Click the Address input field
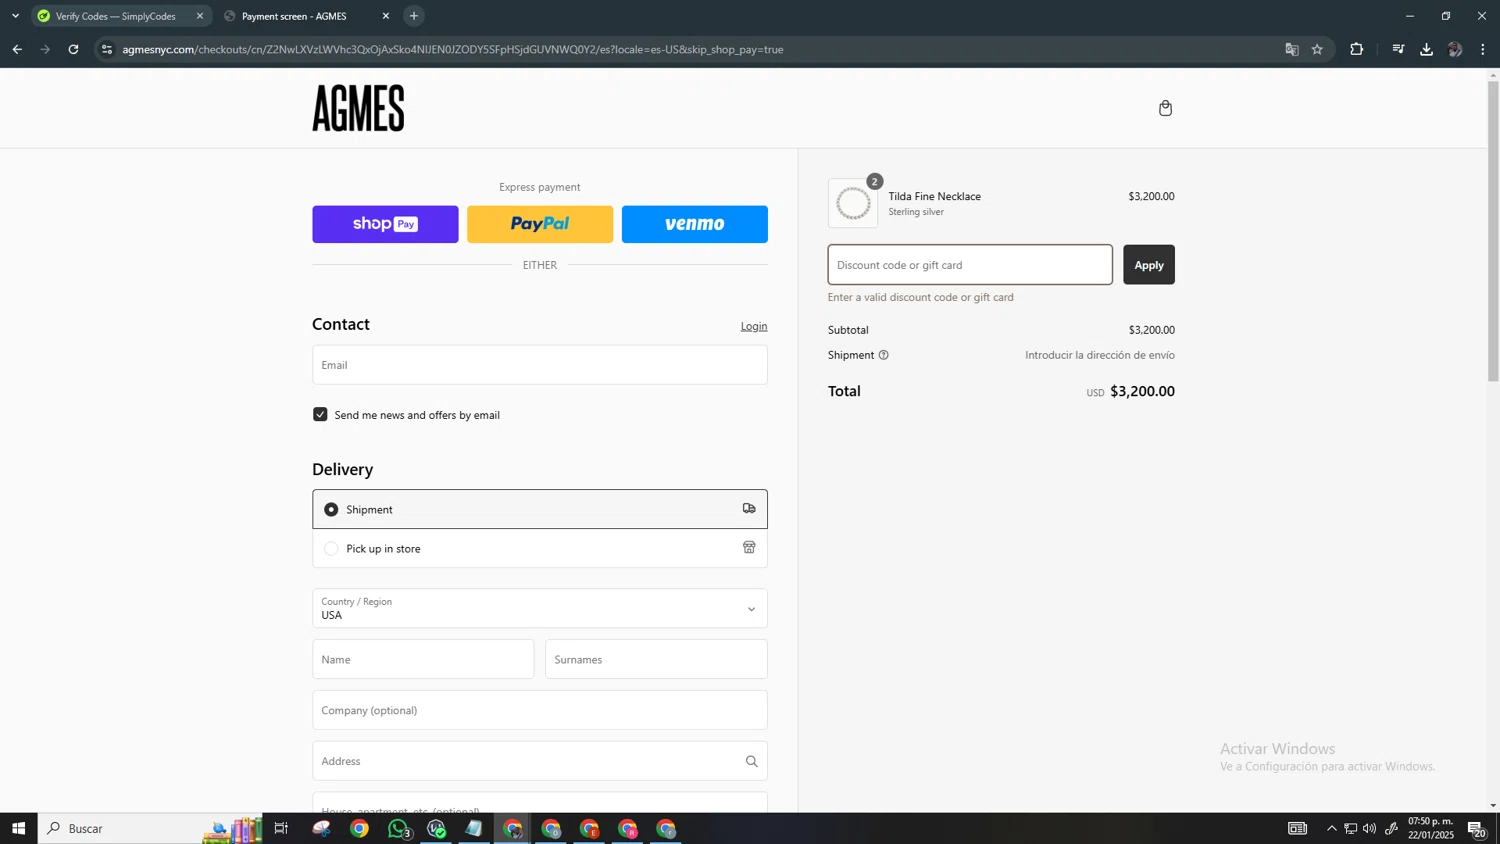1500x844 pixels. coord(540,761)
